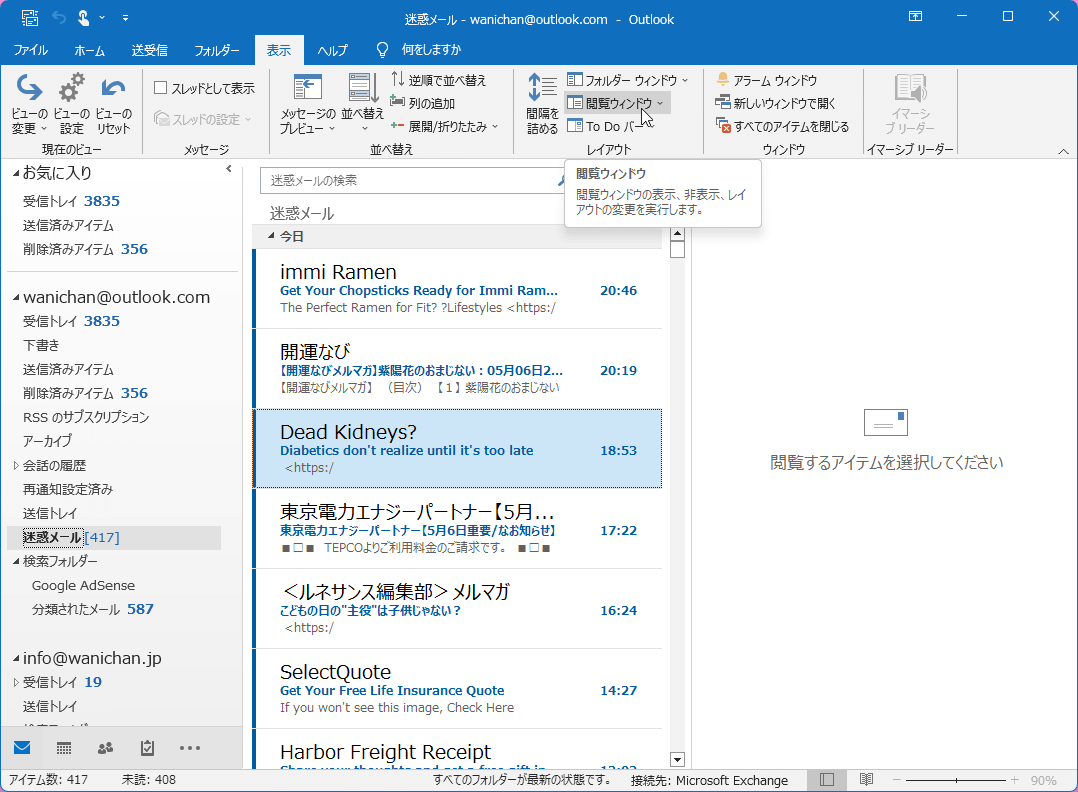1078x792 pixels.
Task: Open the ファイル tab
Action: point(30,50)
